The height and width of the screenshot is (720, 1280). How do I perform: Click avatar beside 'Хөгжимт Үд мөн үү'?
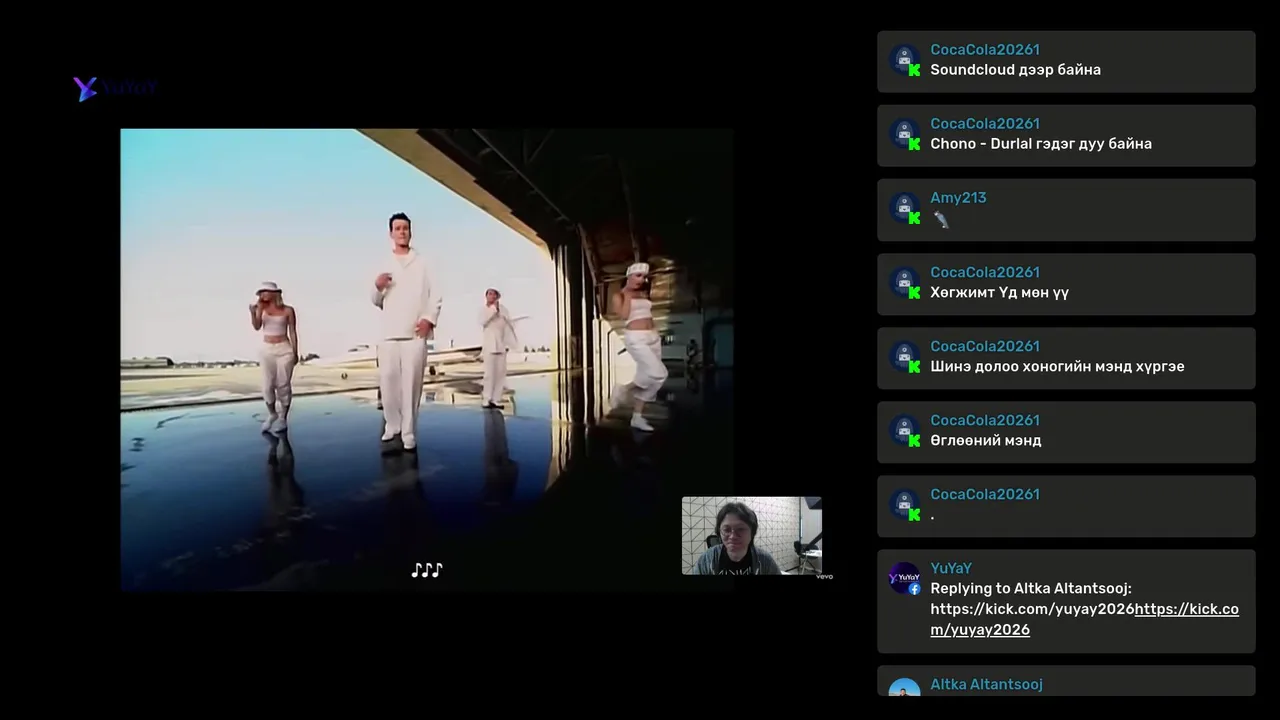click(905, 282)
